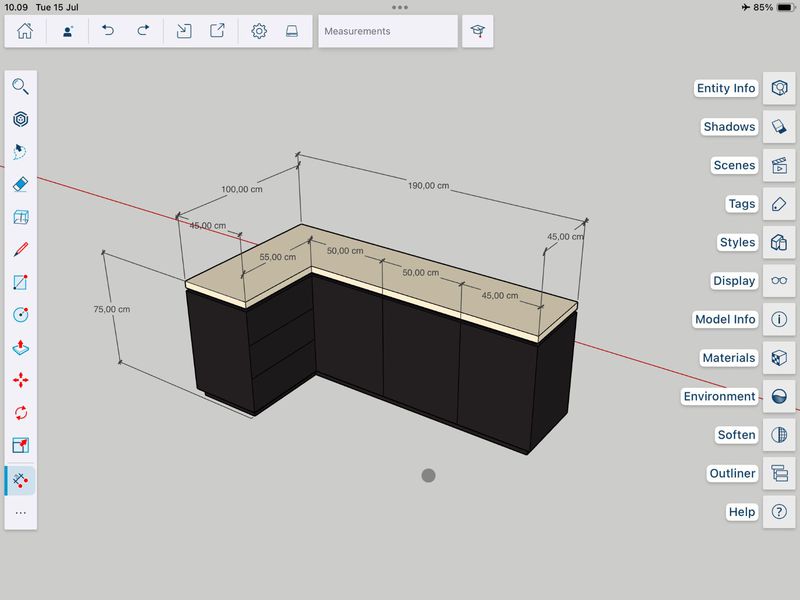Select the Pencil line tool
The height and width of the screenshot is (600, 800).
20,249
